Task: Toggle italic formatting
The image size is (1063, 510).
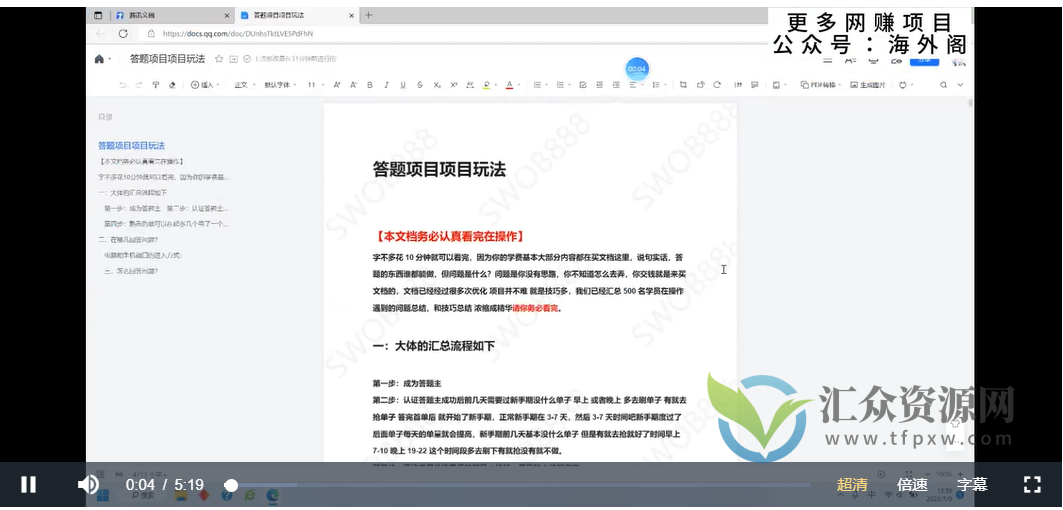Action: [x=386, y=85]
